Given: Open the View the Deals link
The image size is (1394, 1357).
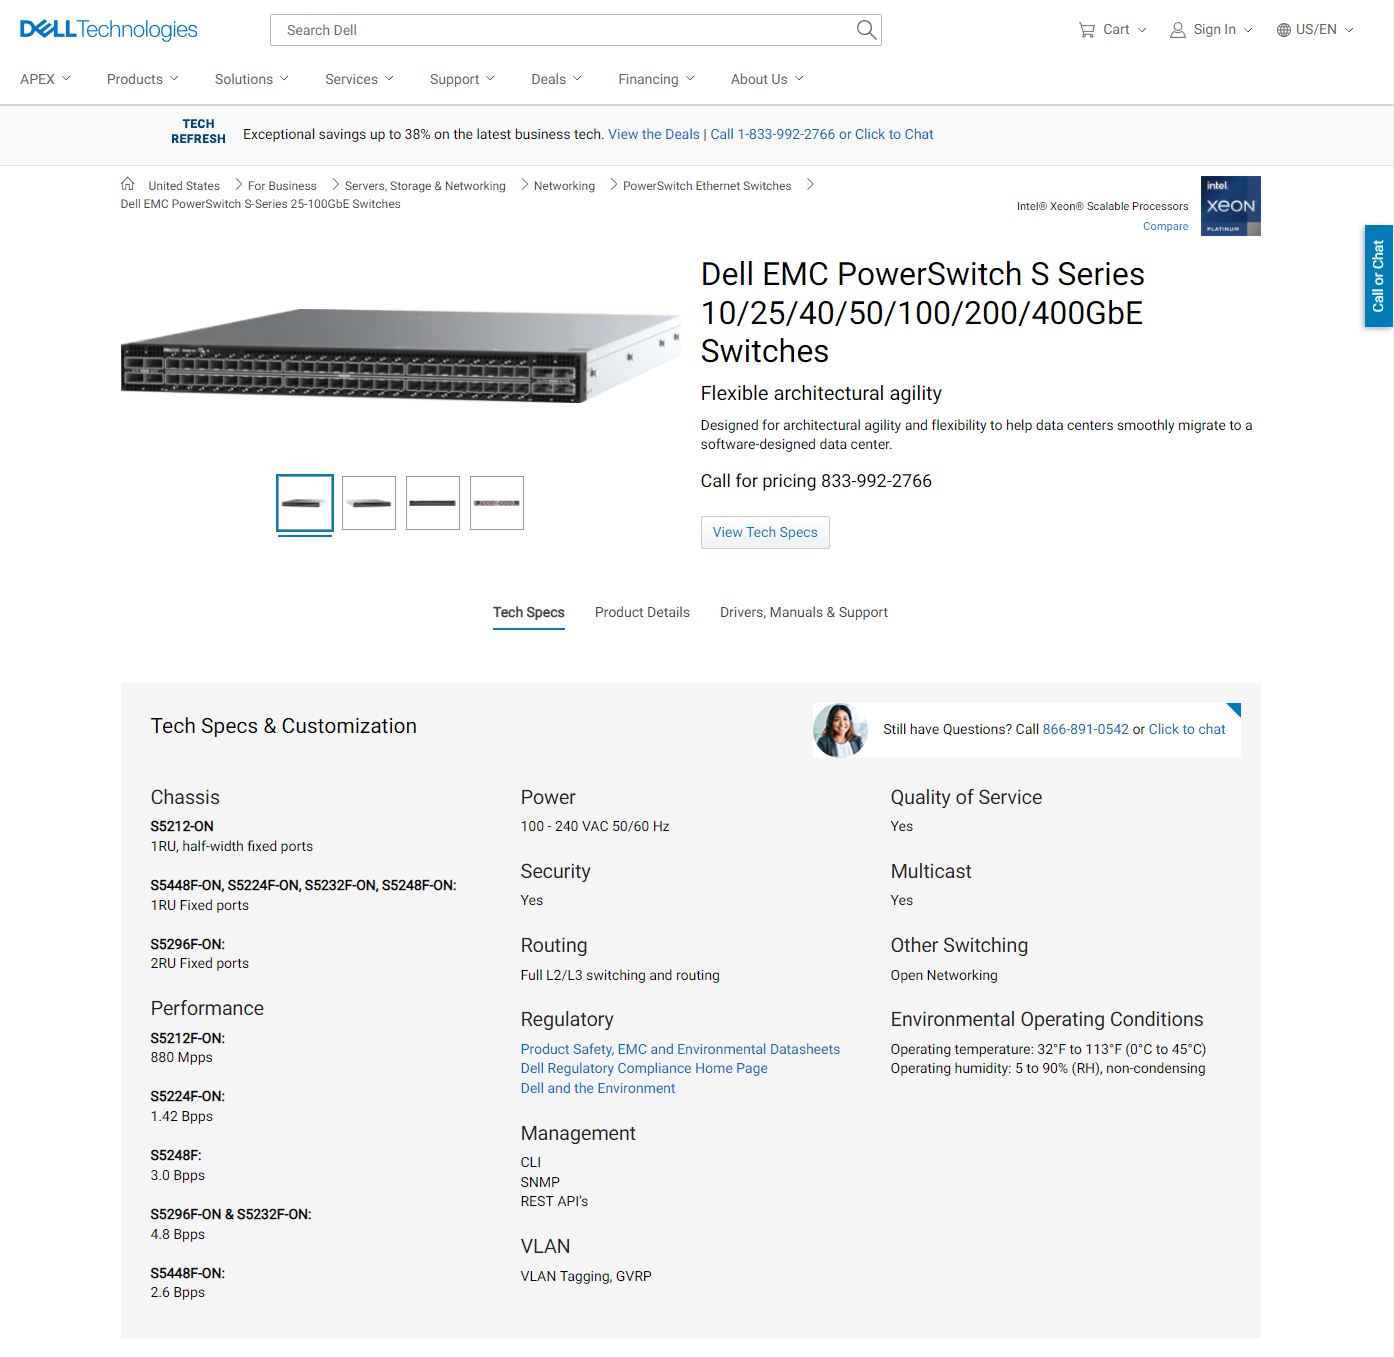Looking at the screenshot, I should pos(654,134).
